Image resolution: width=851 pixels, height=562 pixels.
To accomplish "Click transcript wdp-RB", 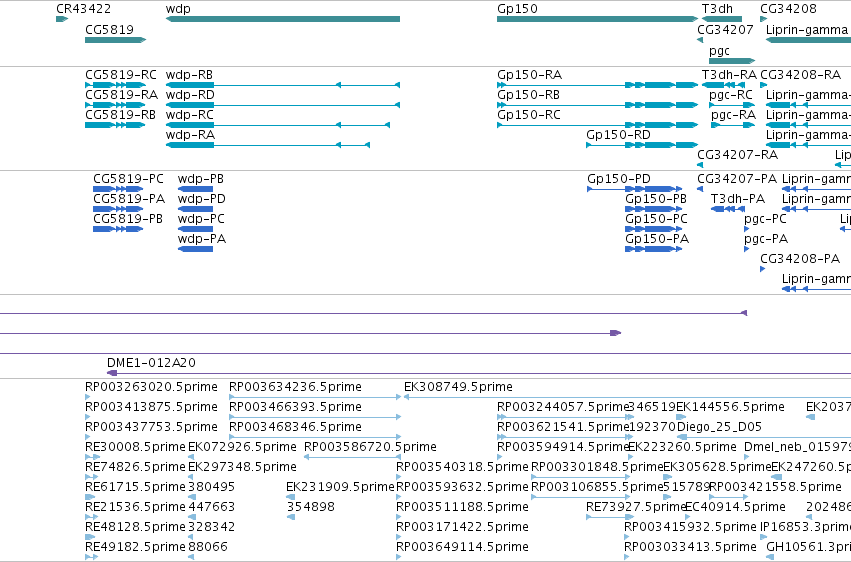I will coord(283,85).
